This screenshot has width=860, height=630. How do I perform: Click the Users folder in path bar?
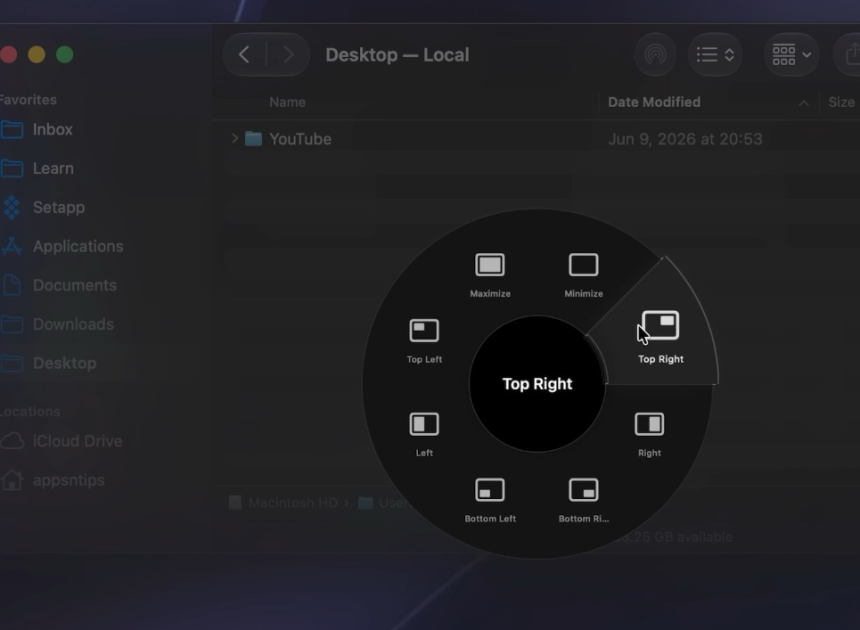(382, 503)
